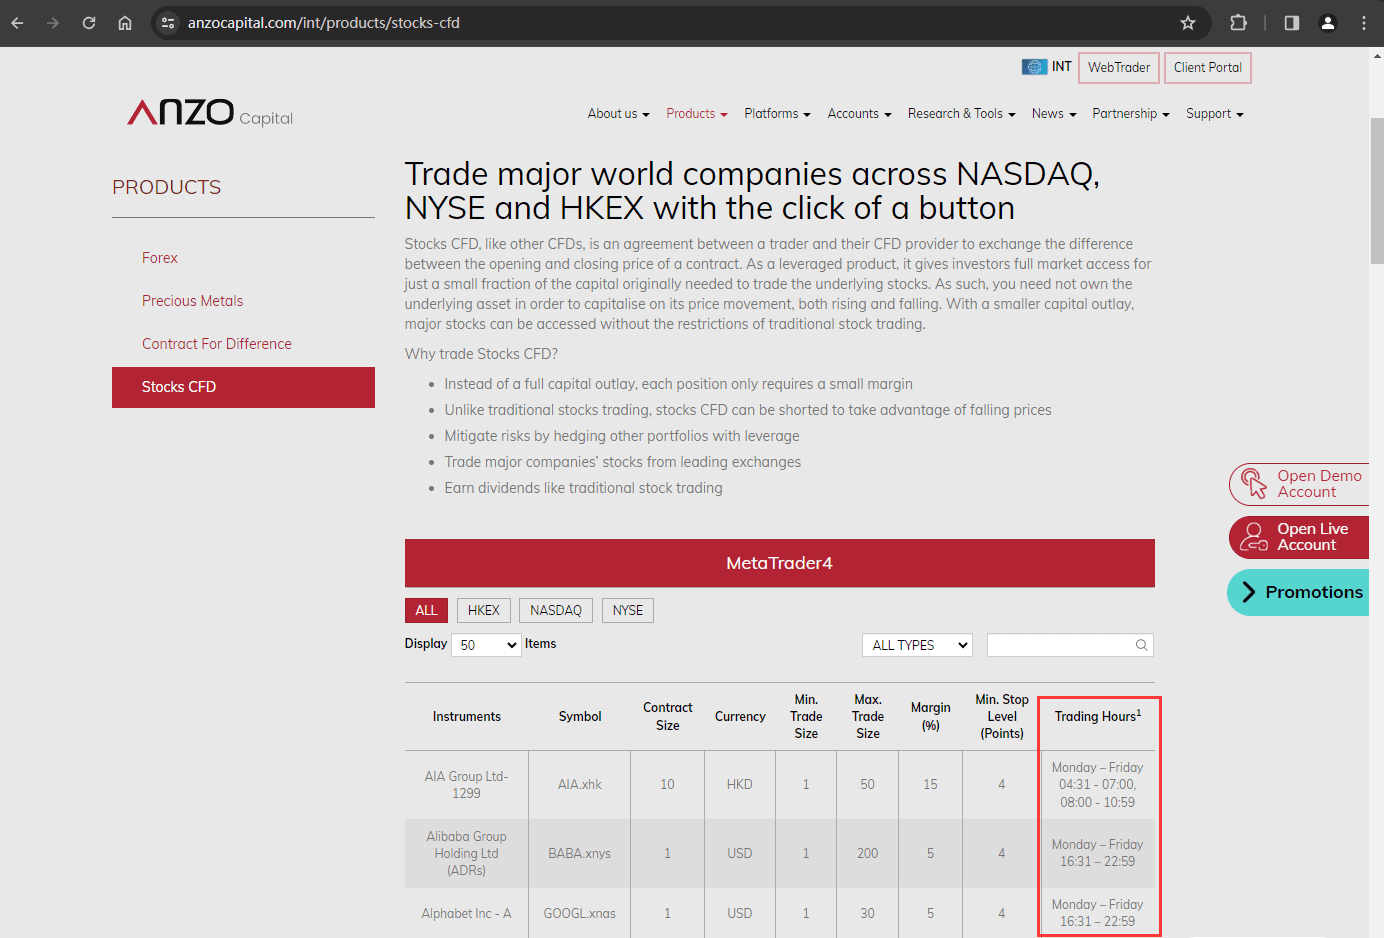Select the INT region globe icon
Image resolution: width=1384 pixels, height=938 pixels.
point(1034,67)
